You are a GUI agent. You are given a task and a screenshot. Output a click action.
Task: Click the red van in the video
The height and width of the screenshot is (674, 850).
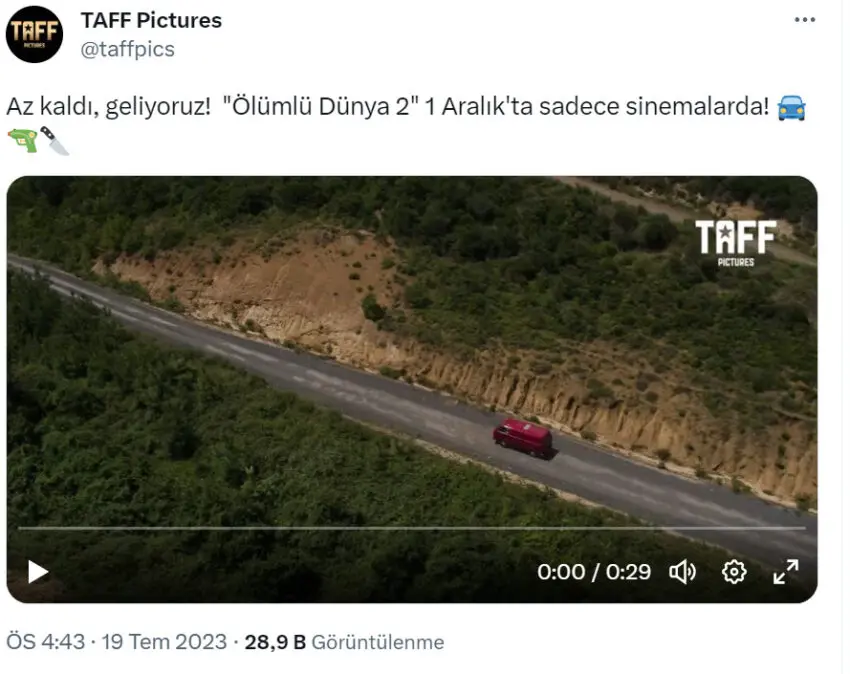[x=523, y=438]
